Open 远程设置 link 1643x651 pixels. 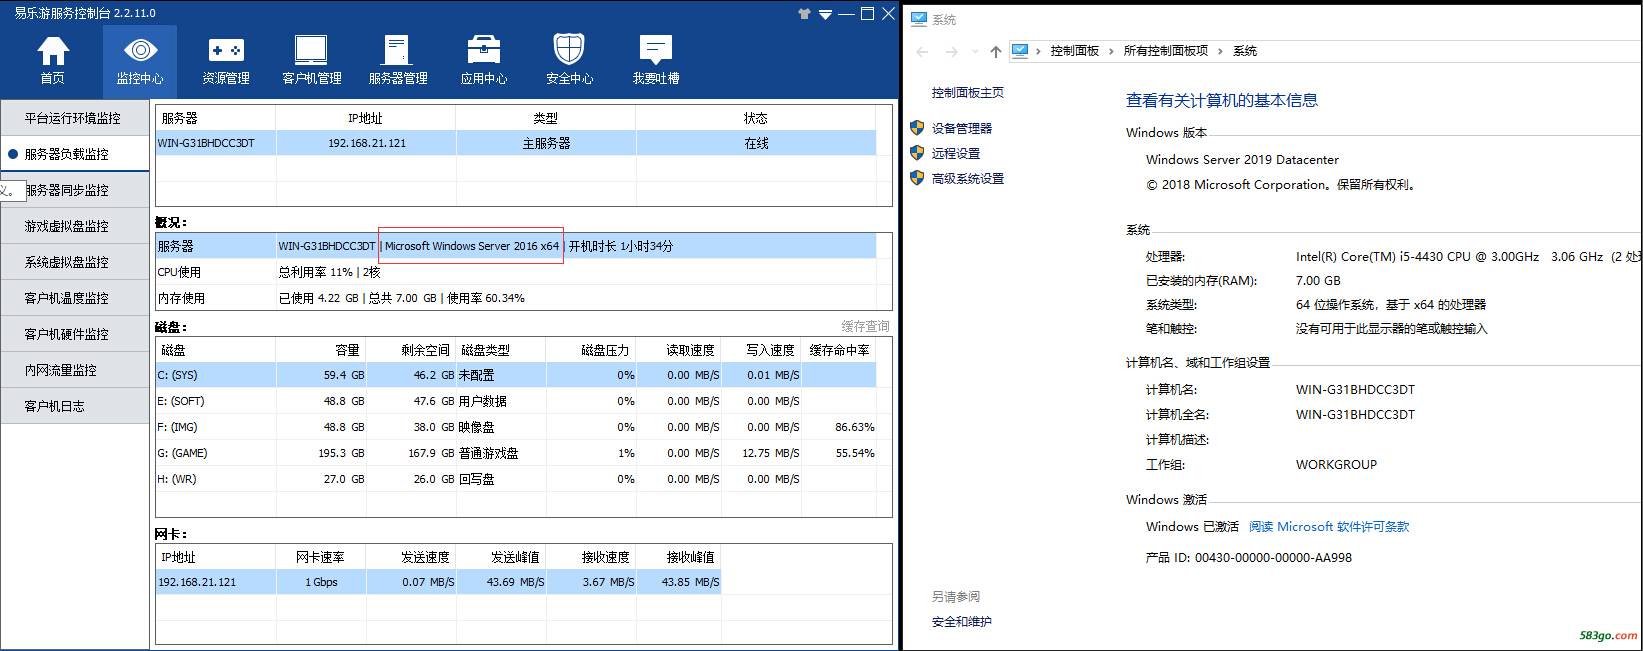956,153
